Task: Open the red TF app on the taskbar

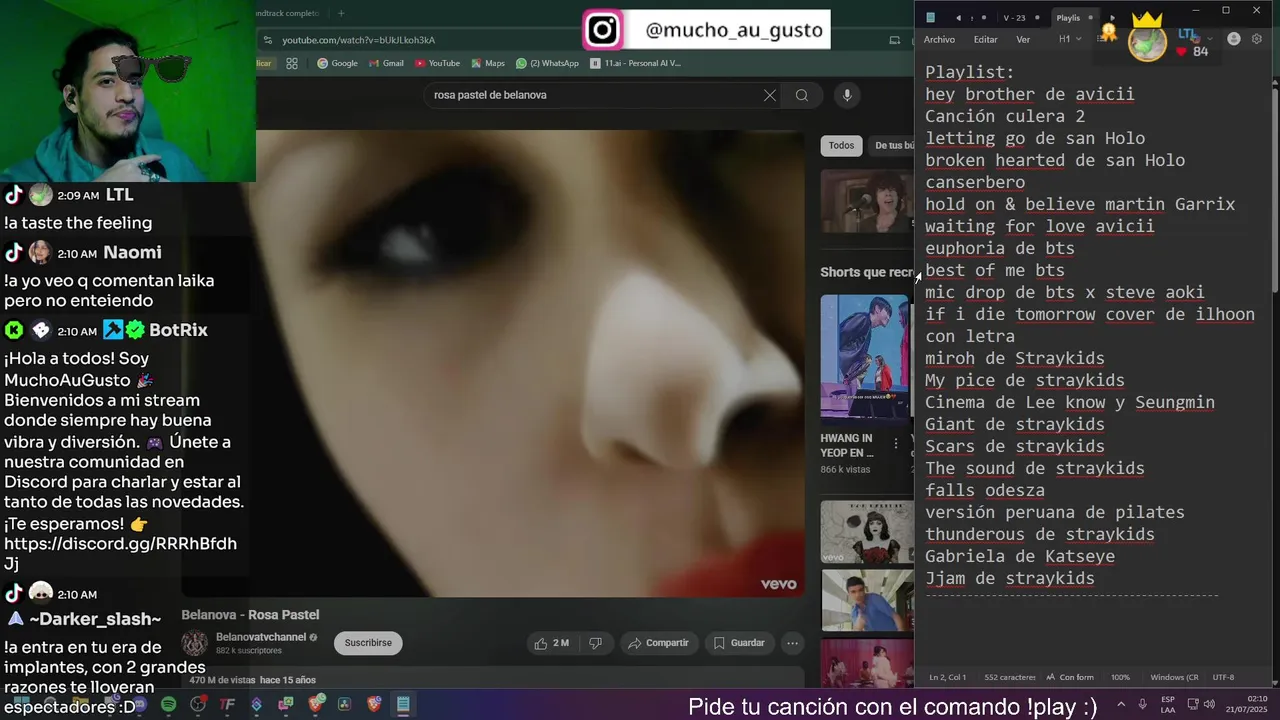Action: 227,704
